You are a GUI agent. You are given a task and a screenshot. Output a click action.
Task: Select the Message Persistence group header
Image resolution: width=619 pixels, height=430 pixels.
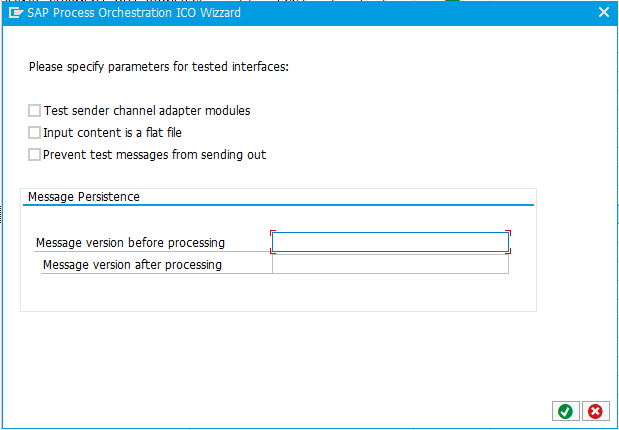[x=84, y=197]
